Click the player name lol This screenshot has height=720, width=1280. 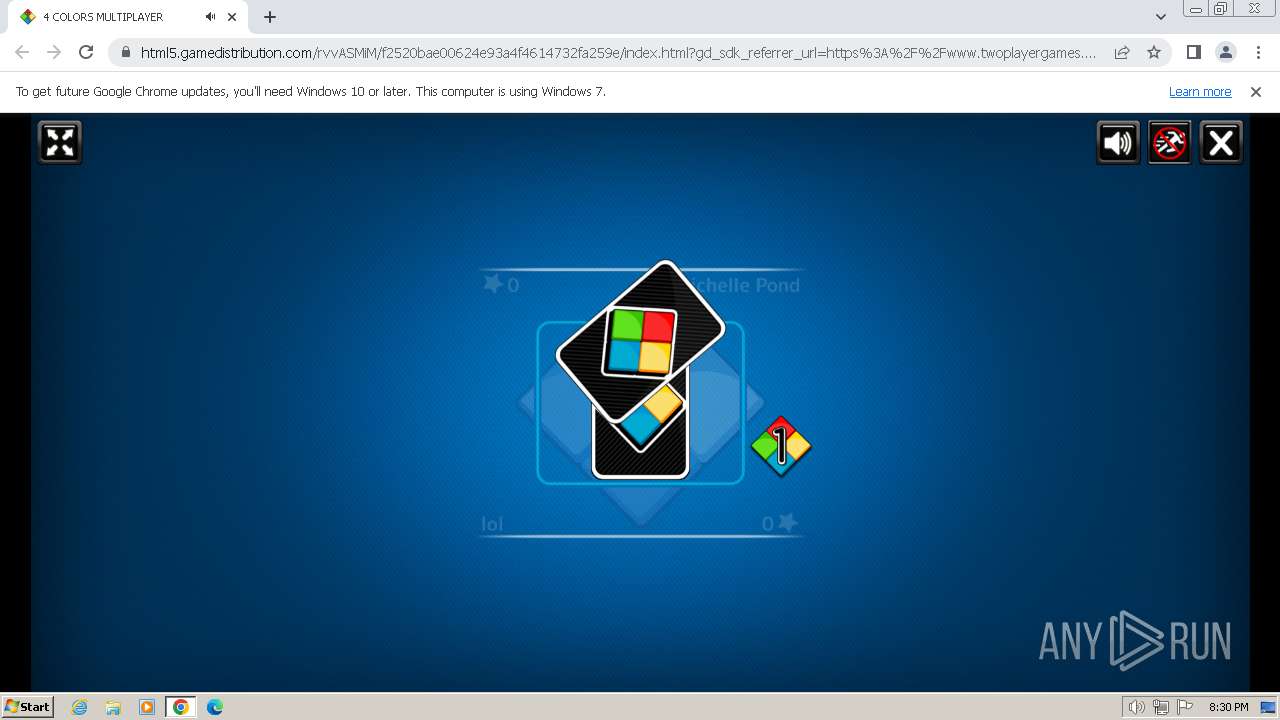click(492, 524)
